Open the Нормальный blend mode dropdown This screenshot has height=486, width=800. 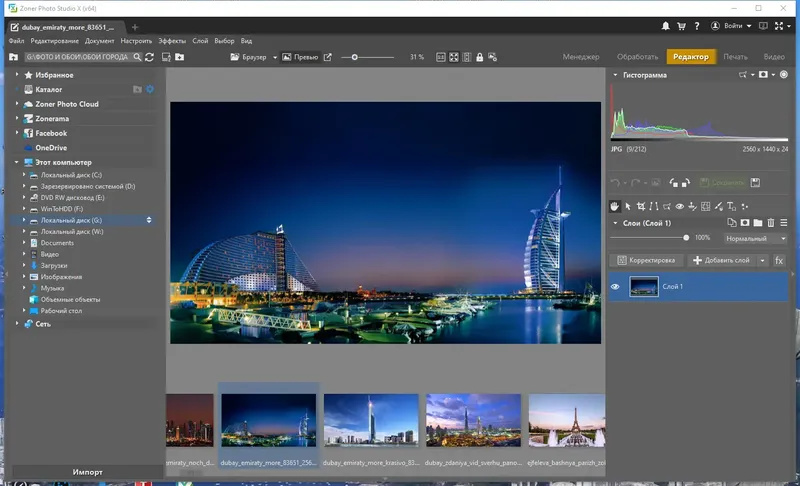755,239
